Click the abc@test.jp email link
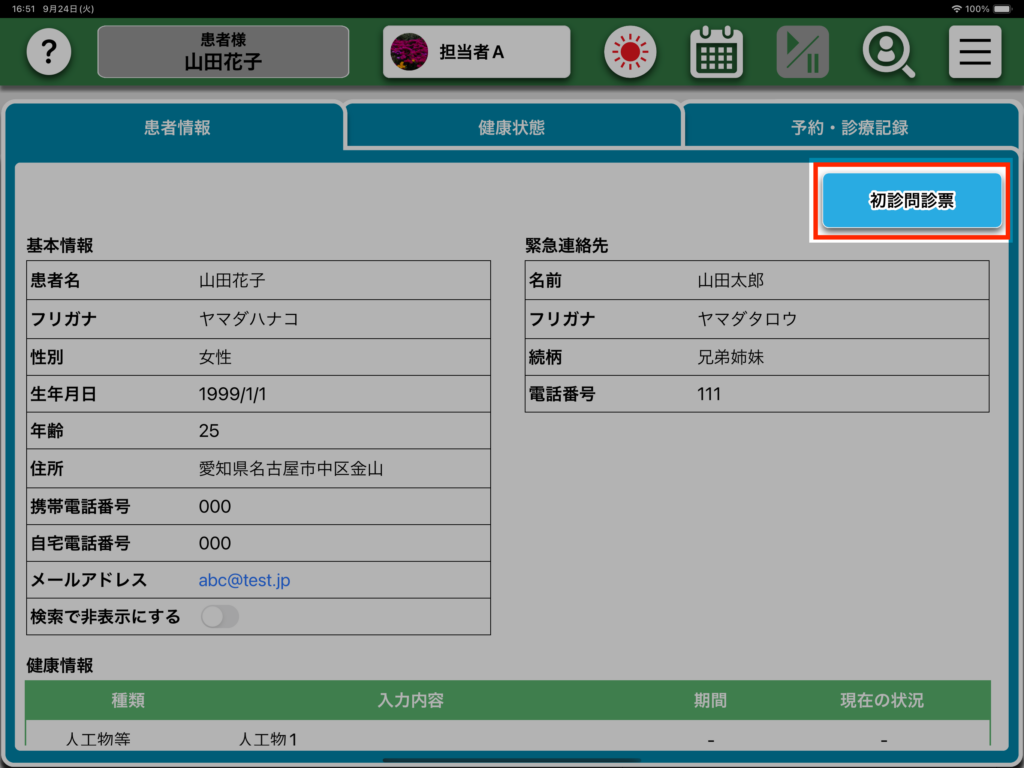This screenshot has width=1024, height=768. pyautogui.click(x=244, y=580)
